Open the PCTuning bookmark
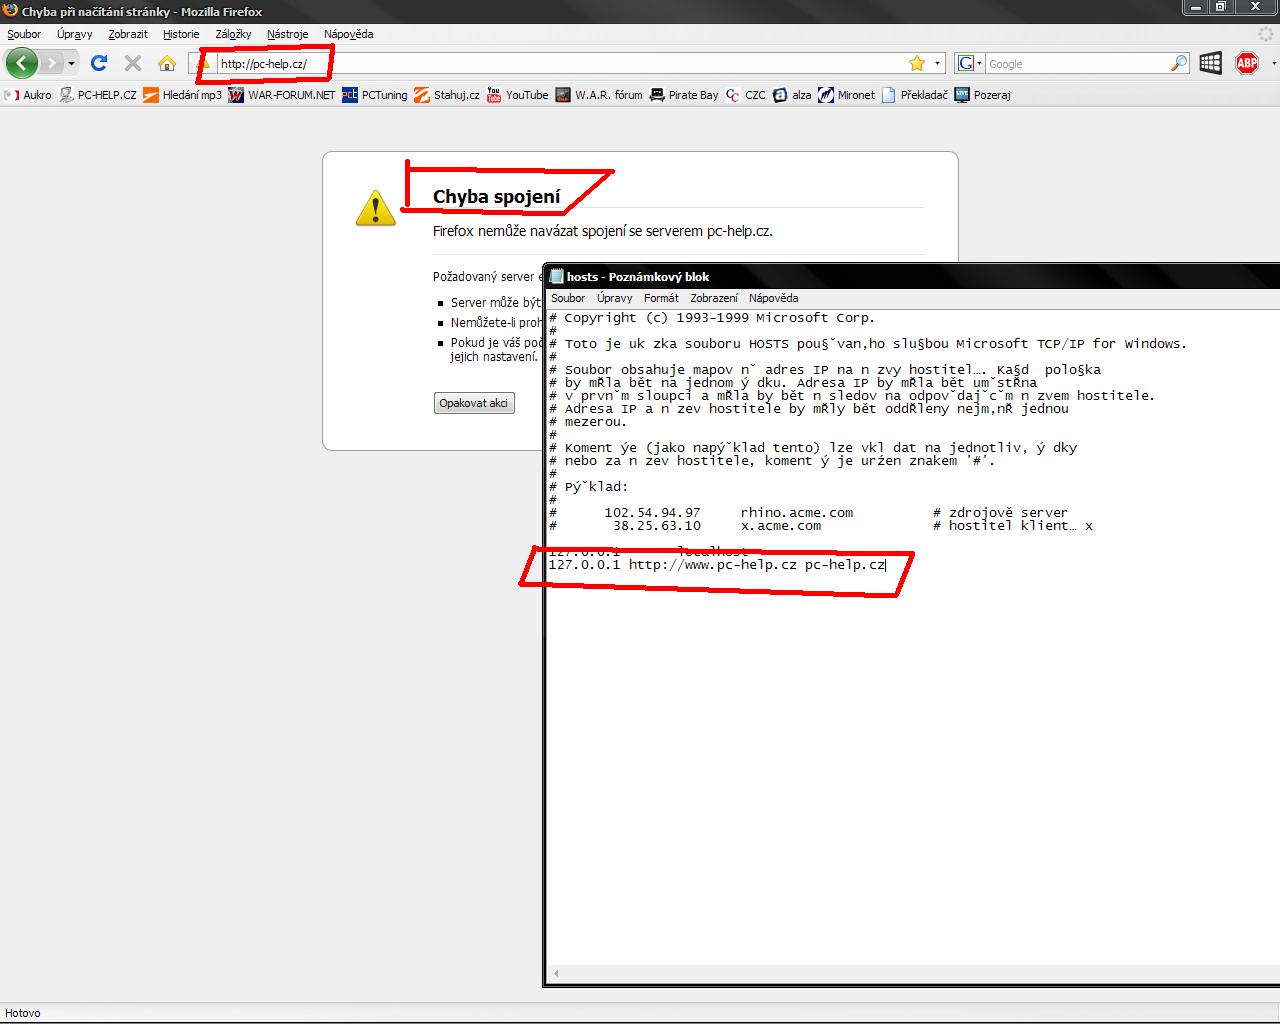 tap(375, 95)
